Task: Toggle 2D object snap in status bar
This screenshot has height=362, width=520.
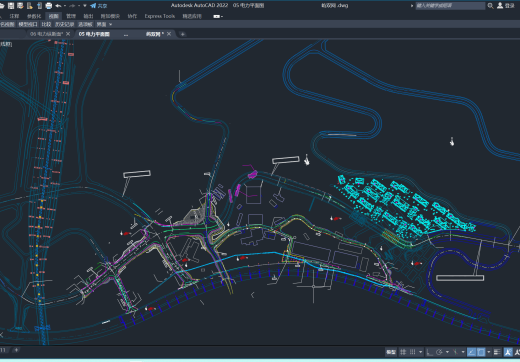Action: point(481,352)
